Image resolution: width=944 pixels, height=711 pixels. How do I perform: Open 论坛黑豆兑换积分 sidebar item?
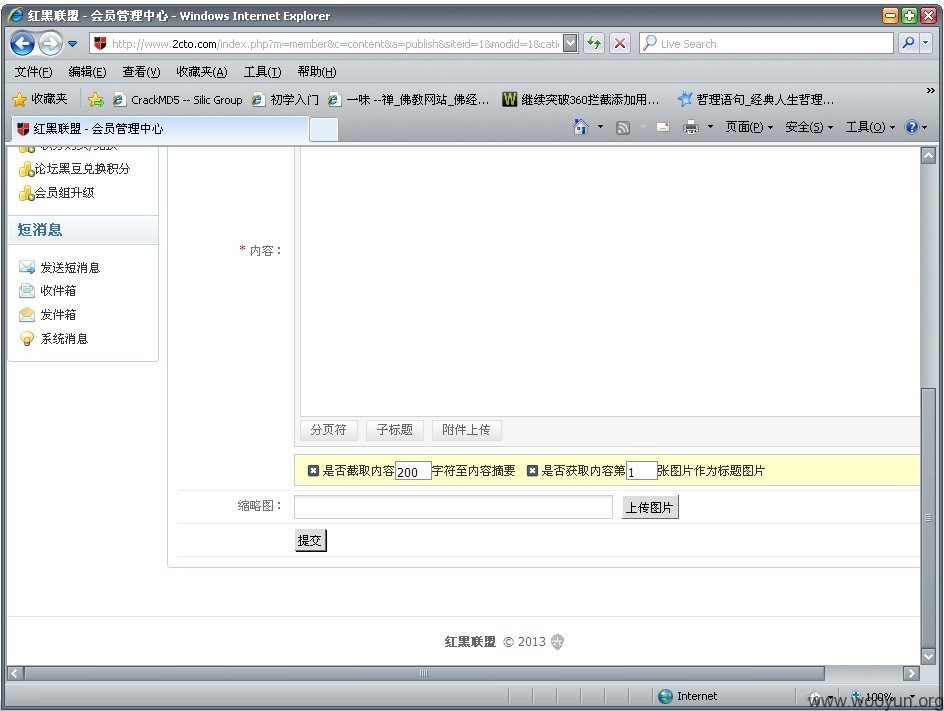pos(82,169)
